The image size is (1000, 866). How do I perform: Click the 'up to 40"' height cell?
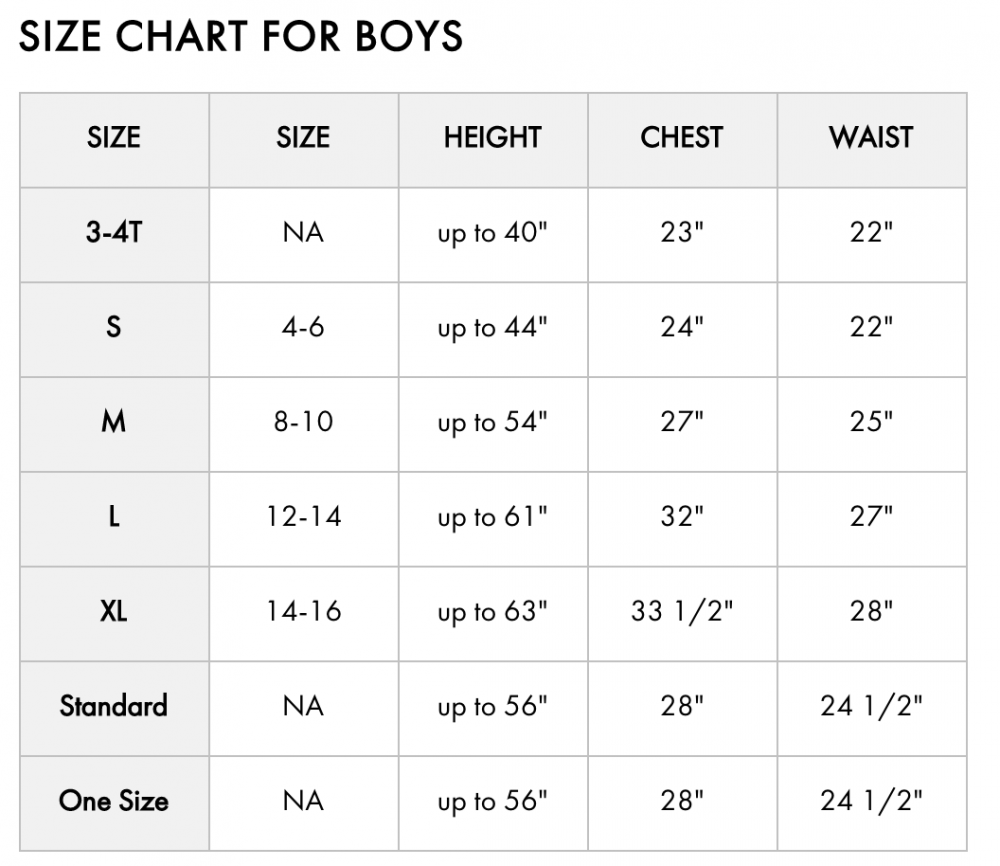click(492, 233)
